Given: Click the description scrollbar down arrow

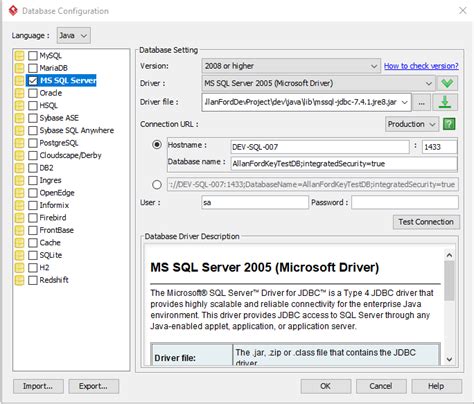Looking at the screenshot, I should point(449,359).
